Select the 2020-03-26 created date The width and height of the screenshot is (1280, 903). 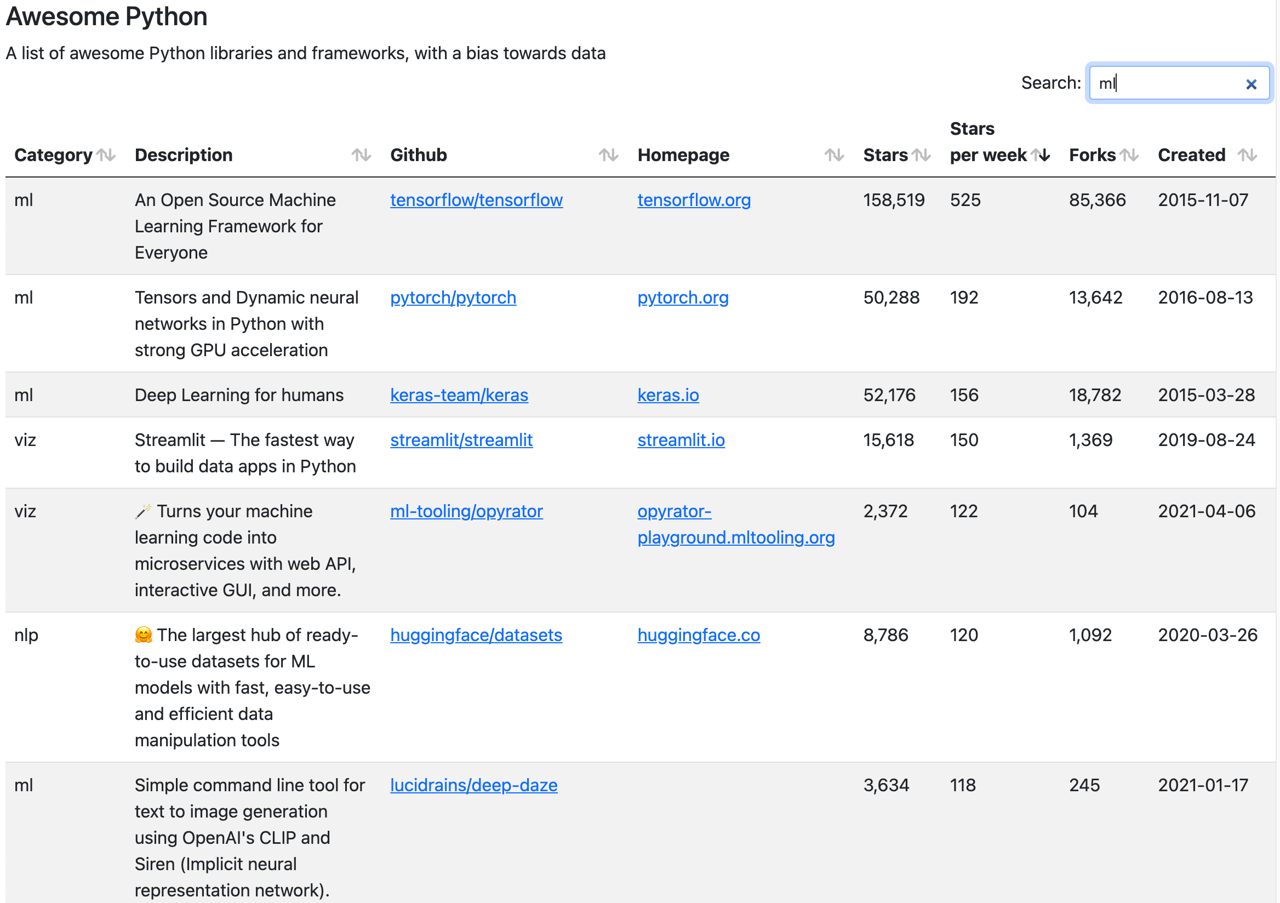(1207, 635)
